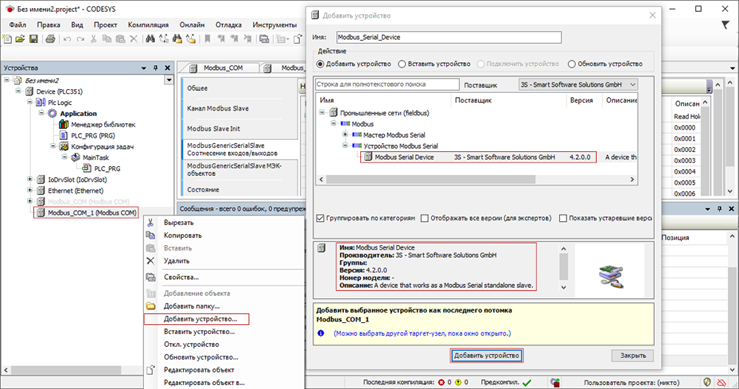The height and width of the screenshot is (389, 739).
Task: Open the Проект menu
Action: point(105,25)
